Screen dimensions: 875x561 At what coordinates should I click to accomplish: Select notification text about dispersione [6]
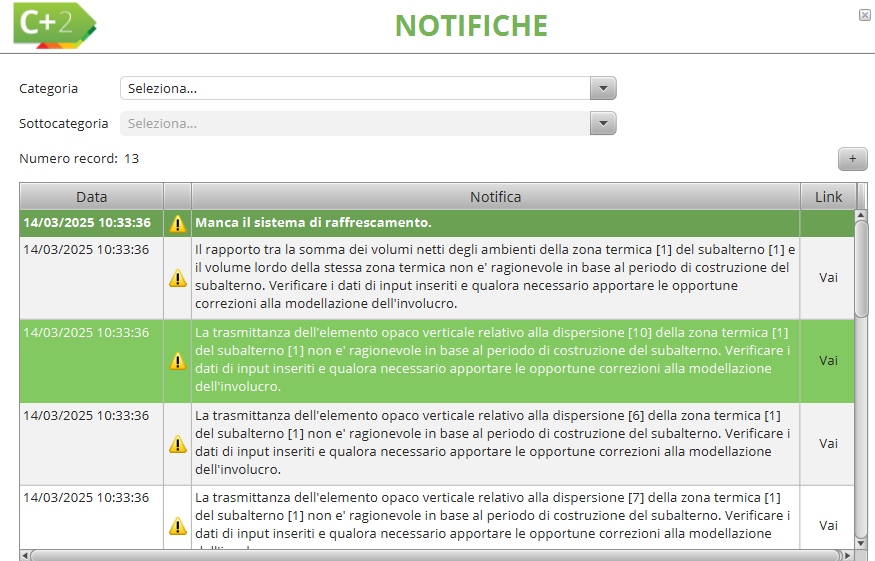click(496, 443)
